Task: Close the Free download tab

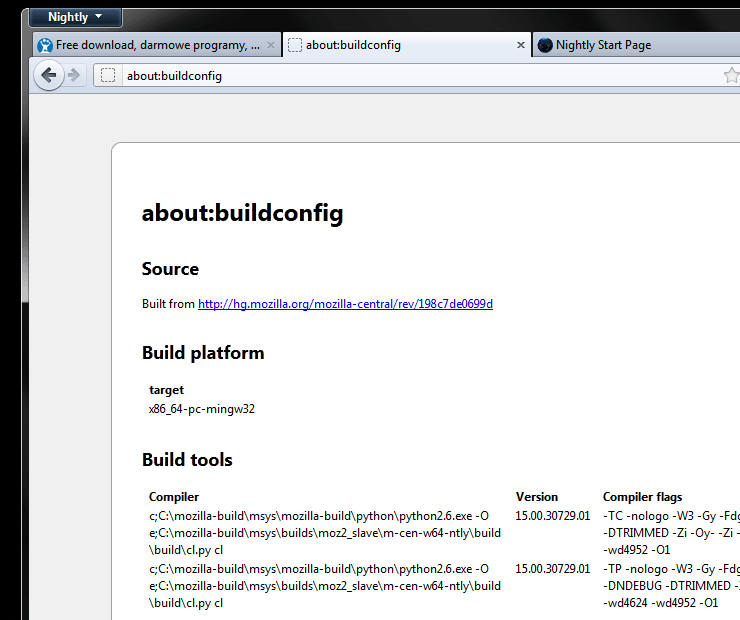Action: [x=271, y=45]
